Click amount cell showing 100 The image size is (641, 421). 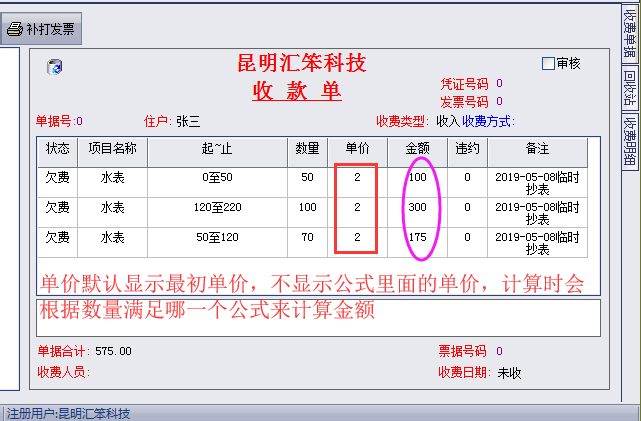(x=417, y=183)
